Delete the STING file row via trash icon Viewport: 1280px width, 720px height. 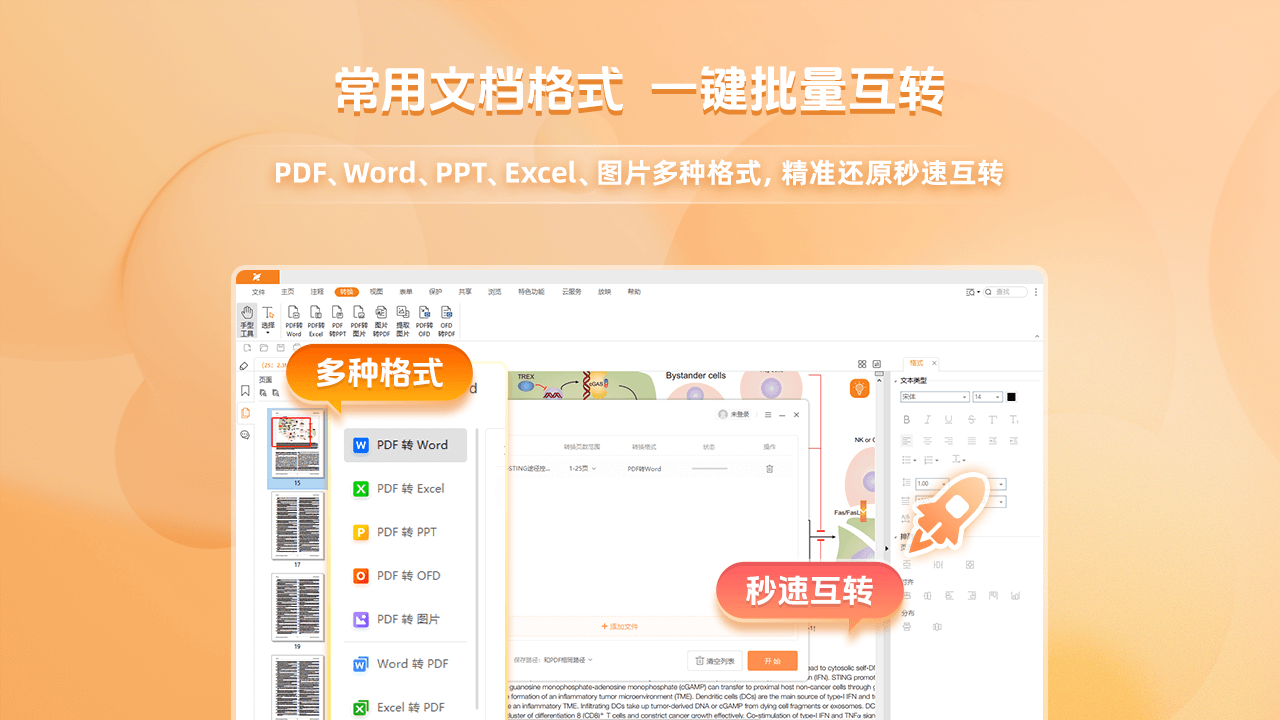pyautogui.click(x=769, y=468)
